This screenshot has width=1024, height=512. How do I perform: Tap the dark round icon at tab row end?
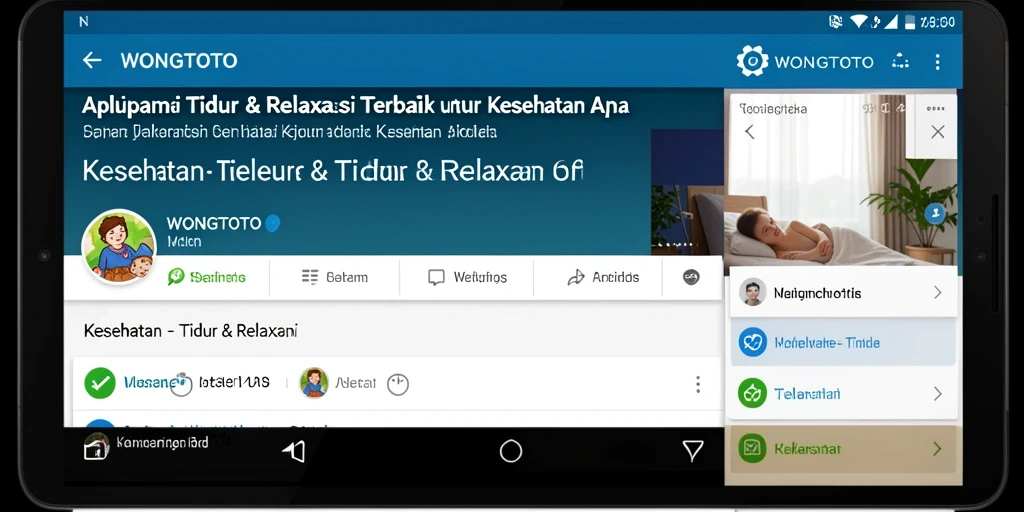pos(692,277)
